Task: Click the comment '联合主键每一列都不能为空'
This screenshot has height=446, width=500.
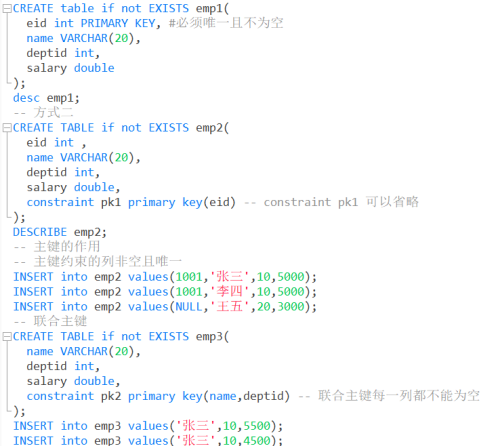Action: coord(399,396)
